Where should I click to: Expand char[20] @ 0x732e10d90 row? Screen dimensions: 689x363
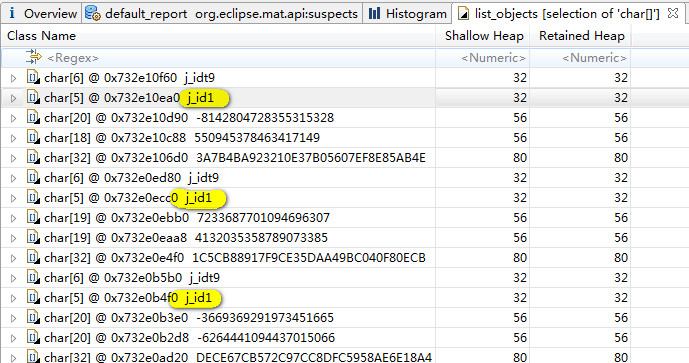pos(14,118)
